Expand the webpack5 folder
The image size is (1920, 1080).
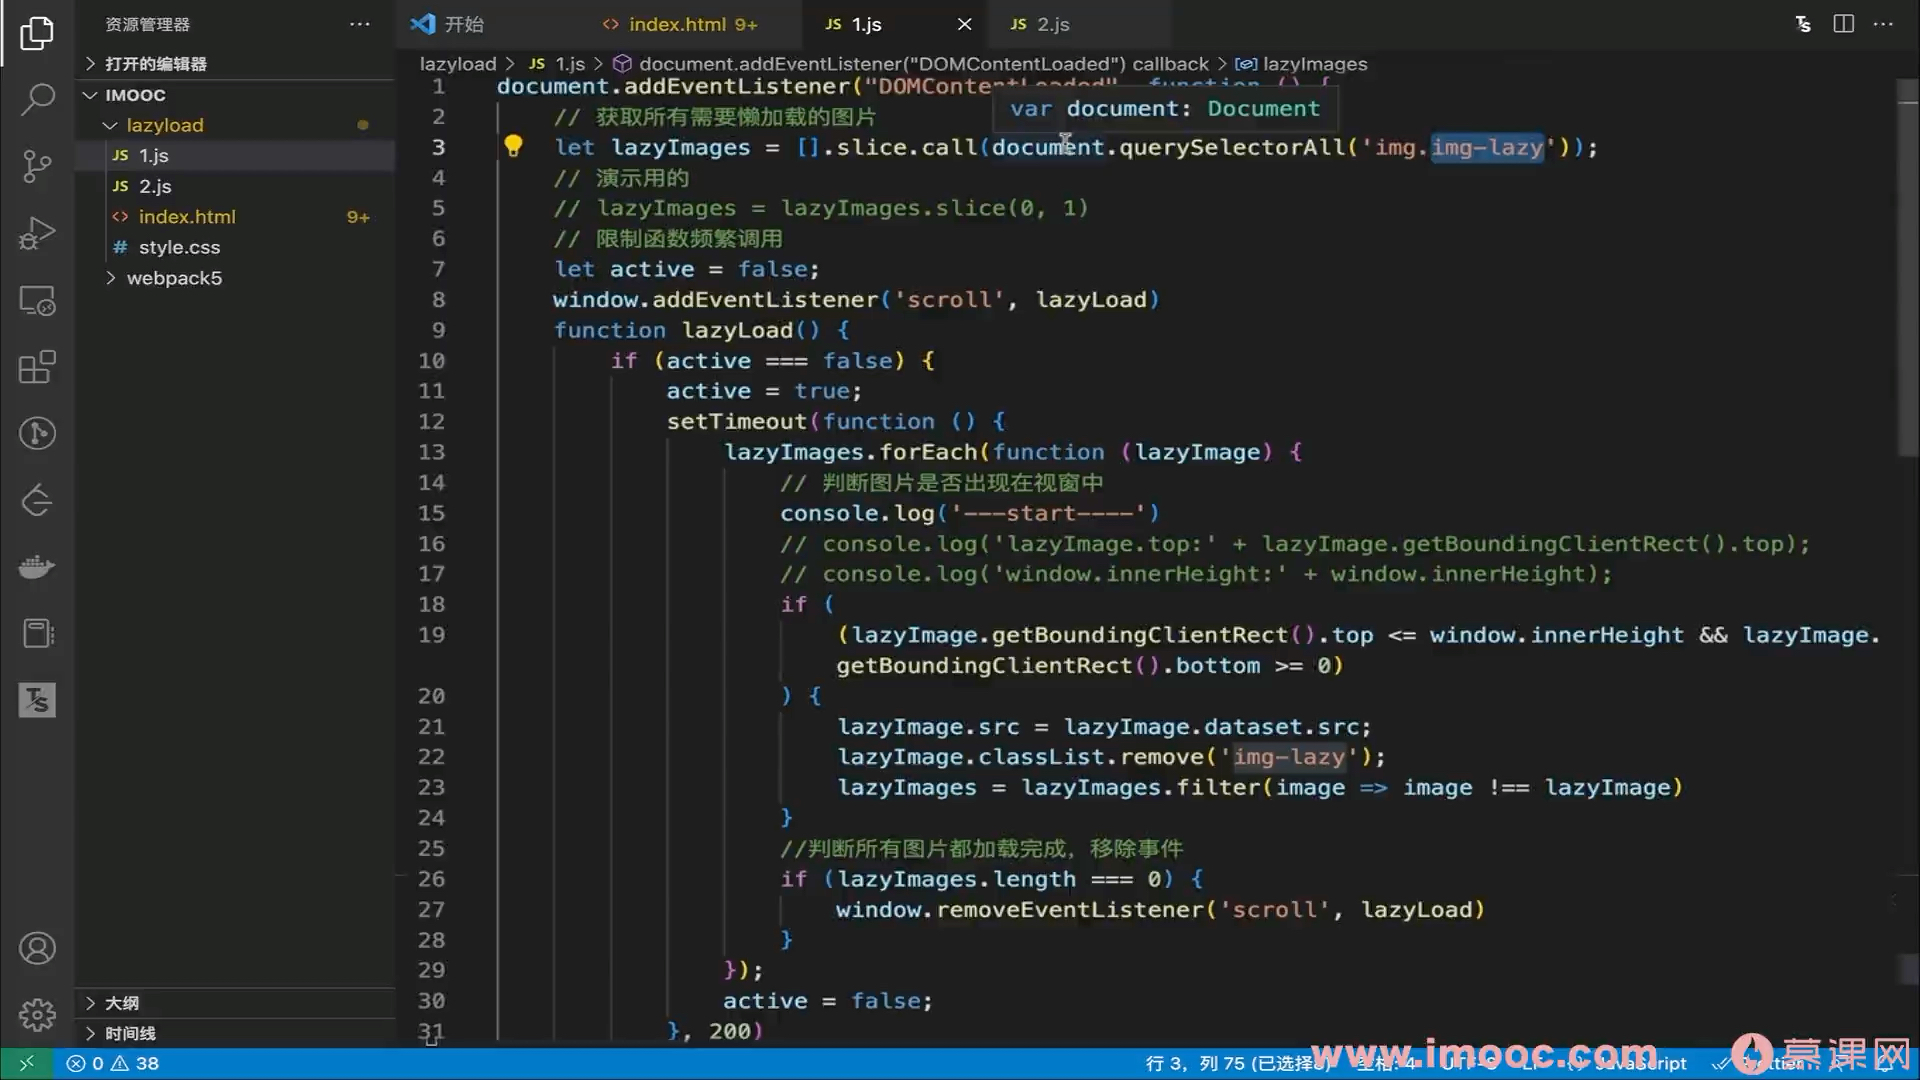[174, 278]
